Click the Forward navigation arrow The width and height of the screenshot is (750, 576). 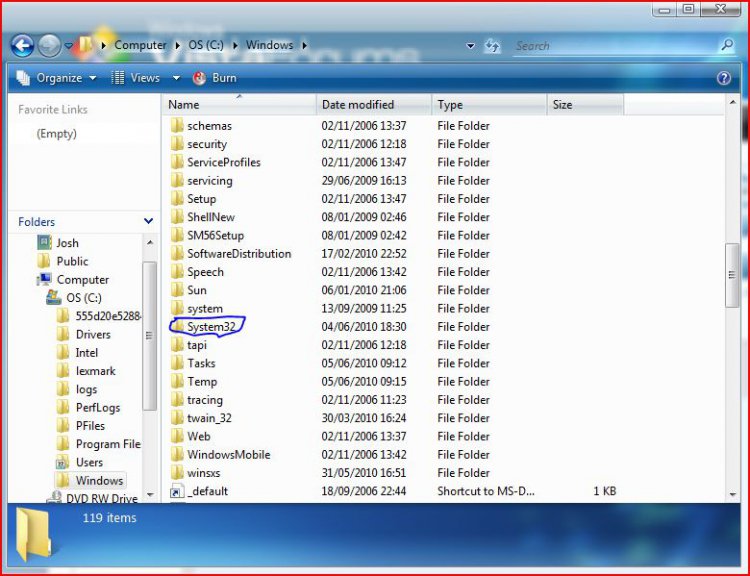(x=49, y=46)
